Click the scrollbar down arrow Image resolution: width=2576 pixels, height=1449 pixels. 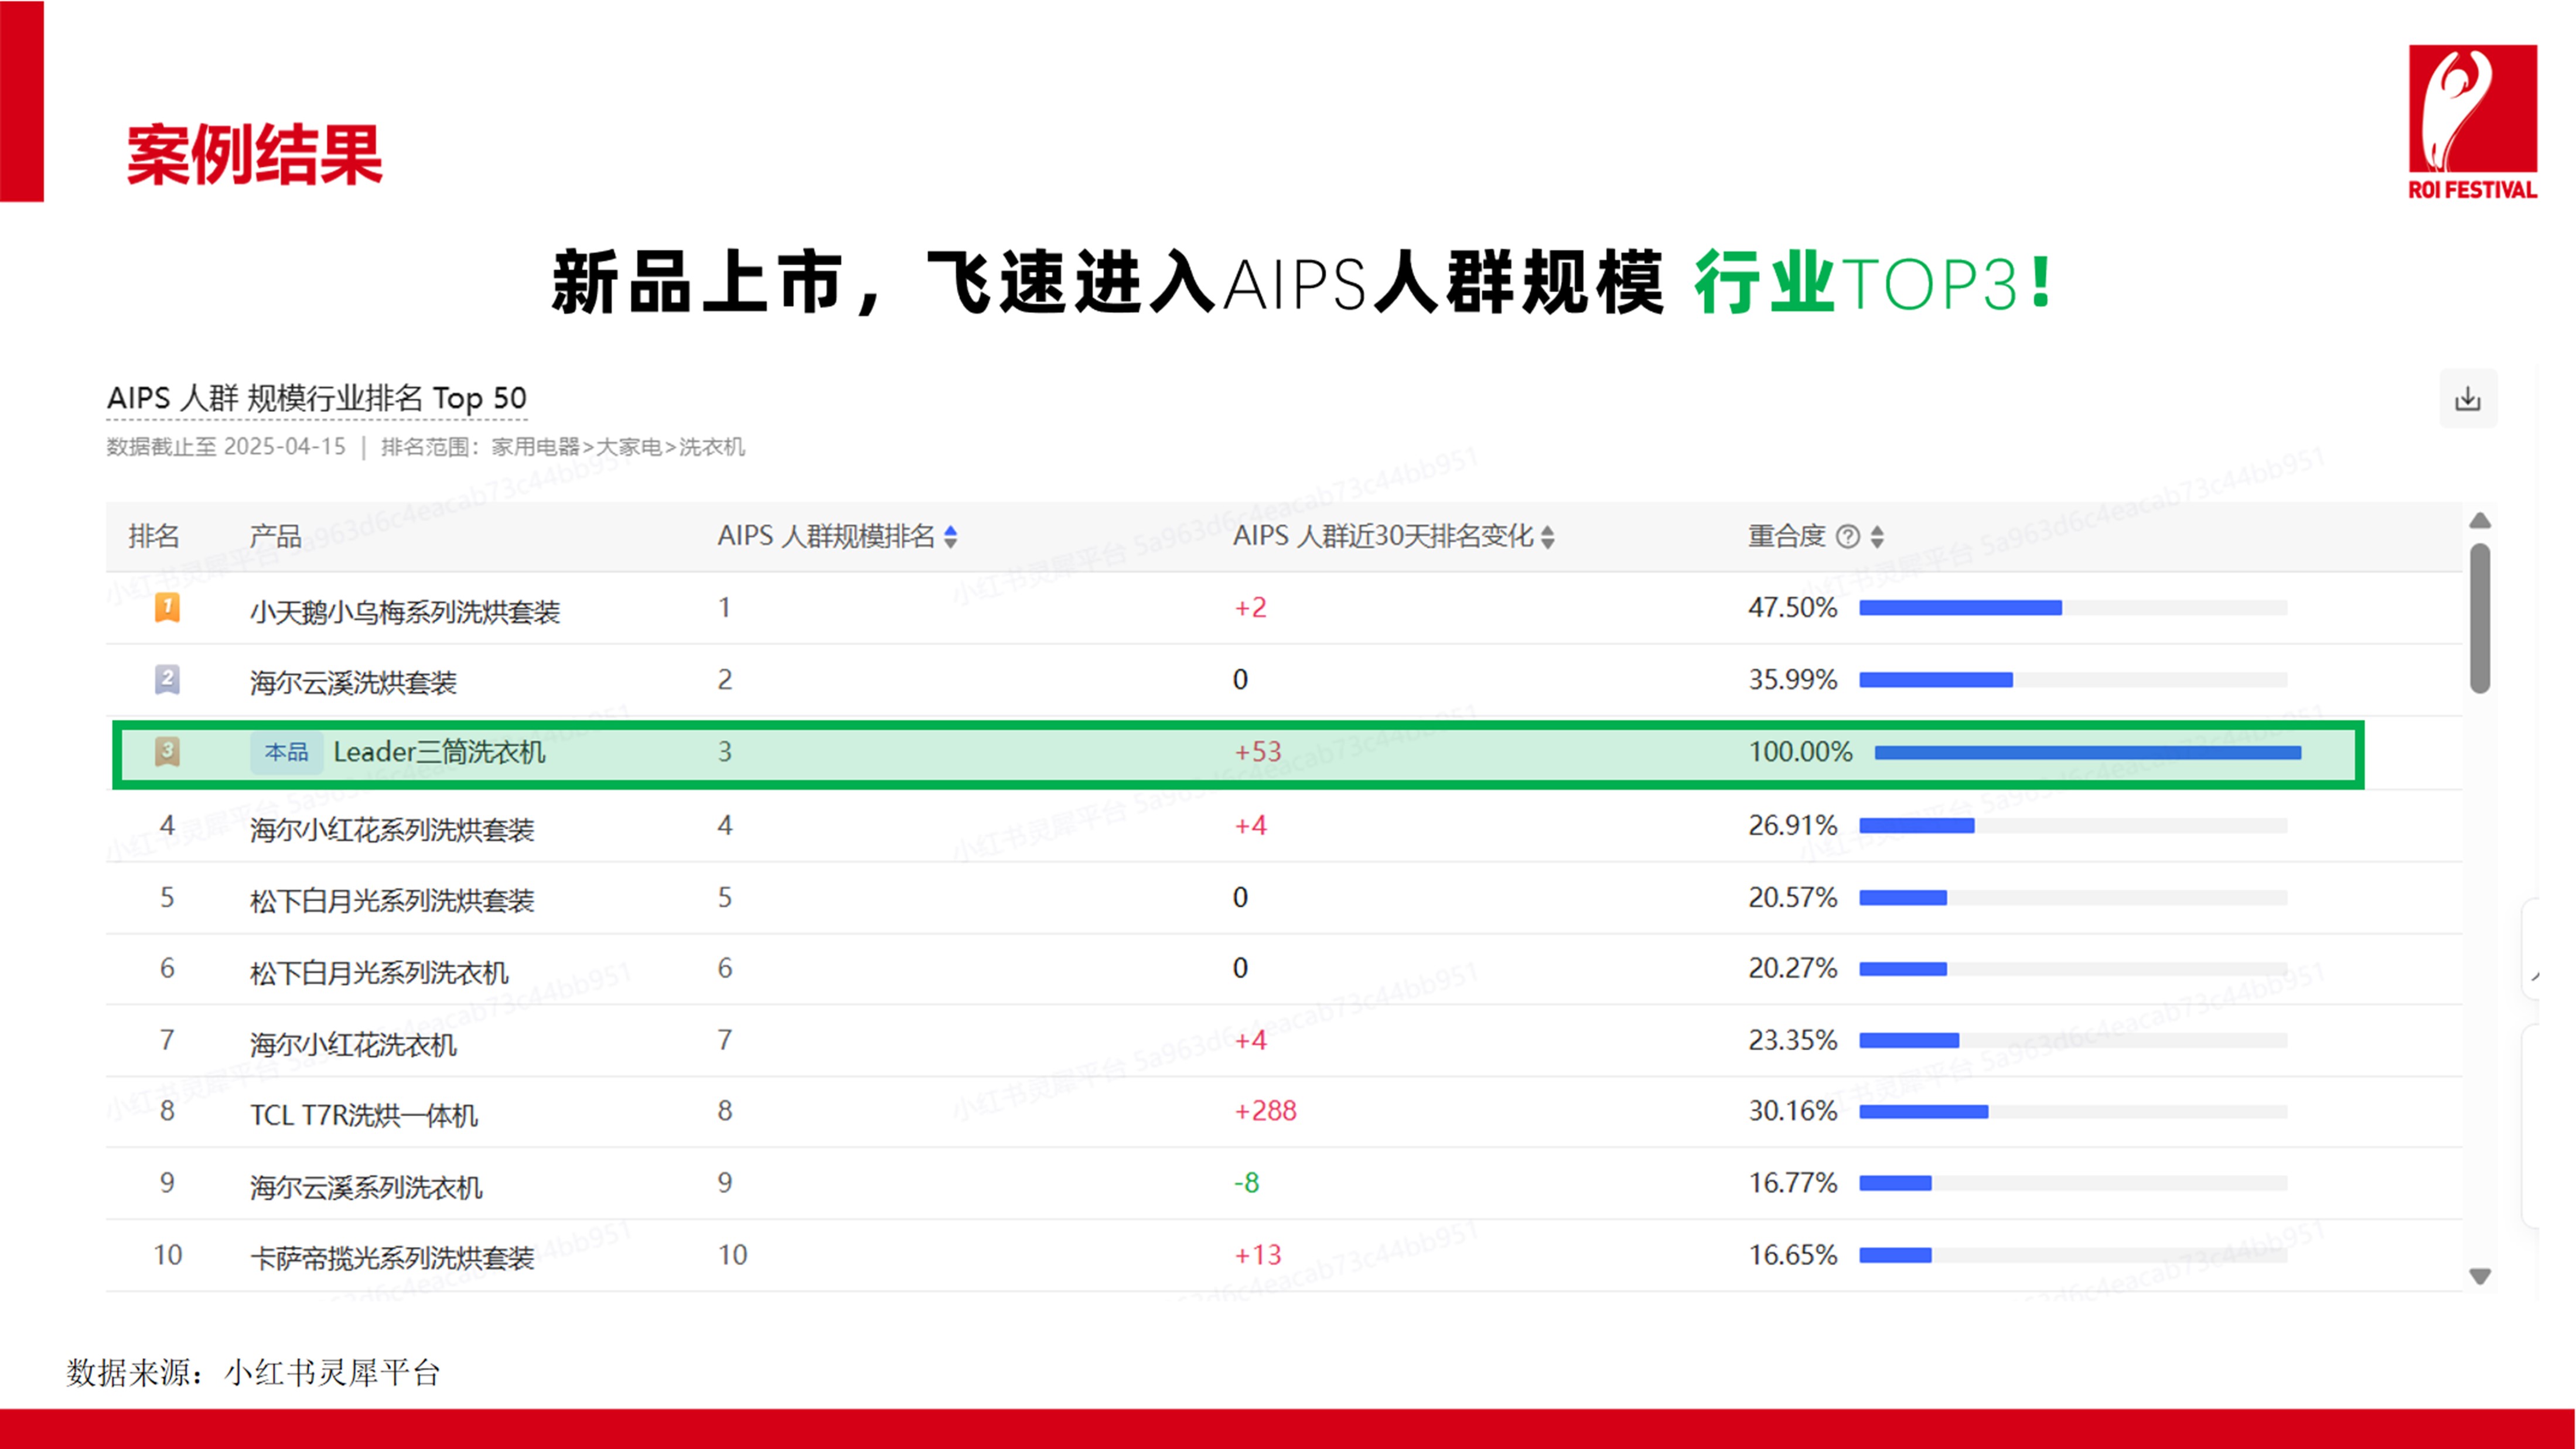pyautogui.click(x=2479, y=1276)
